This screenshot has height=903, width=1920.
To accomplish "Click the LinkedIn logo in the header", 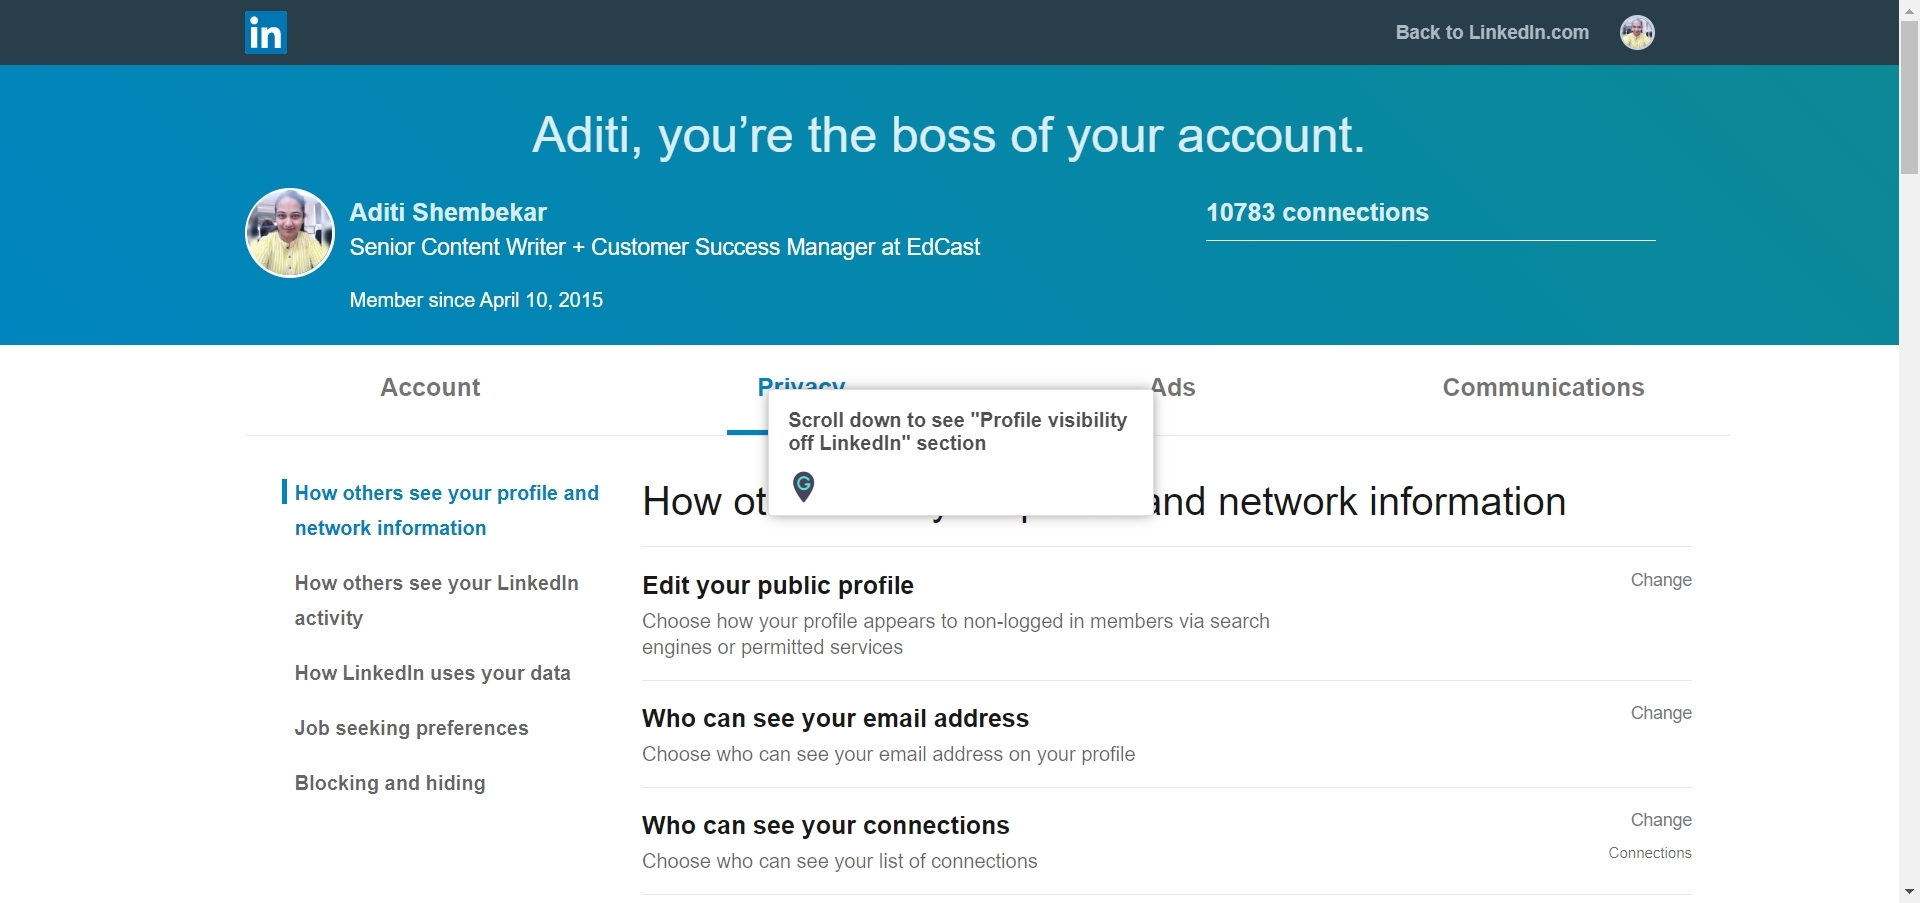I will click(x=264, y=32).
